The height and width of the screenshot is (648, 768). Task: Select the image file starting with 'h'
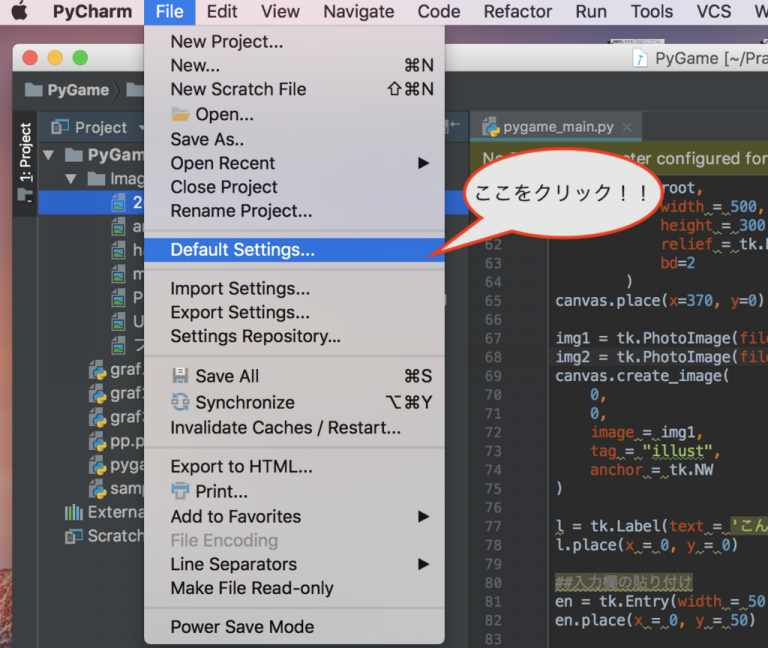127,250
